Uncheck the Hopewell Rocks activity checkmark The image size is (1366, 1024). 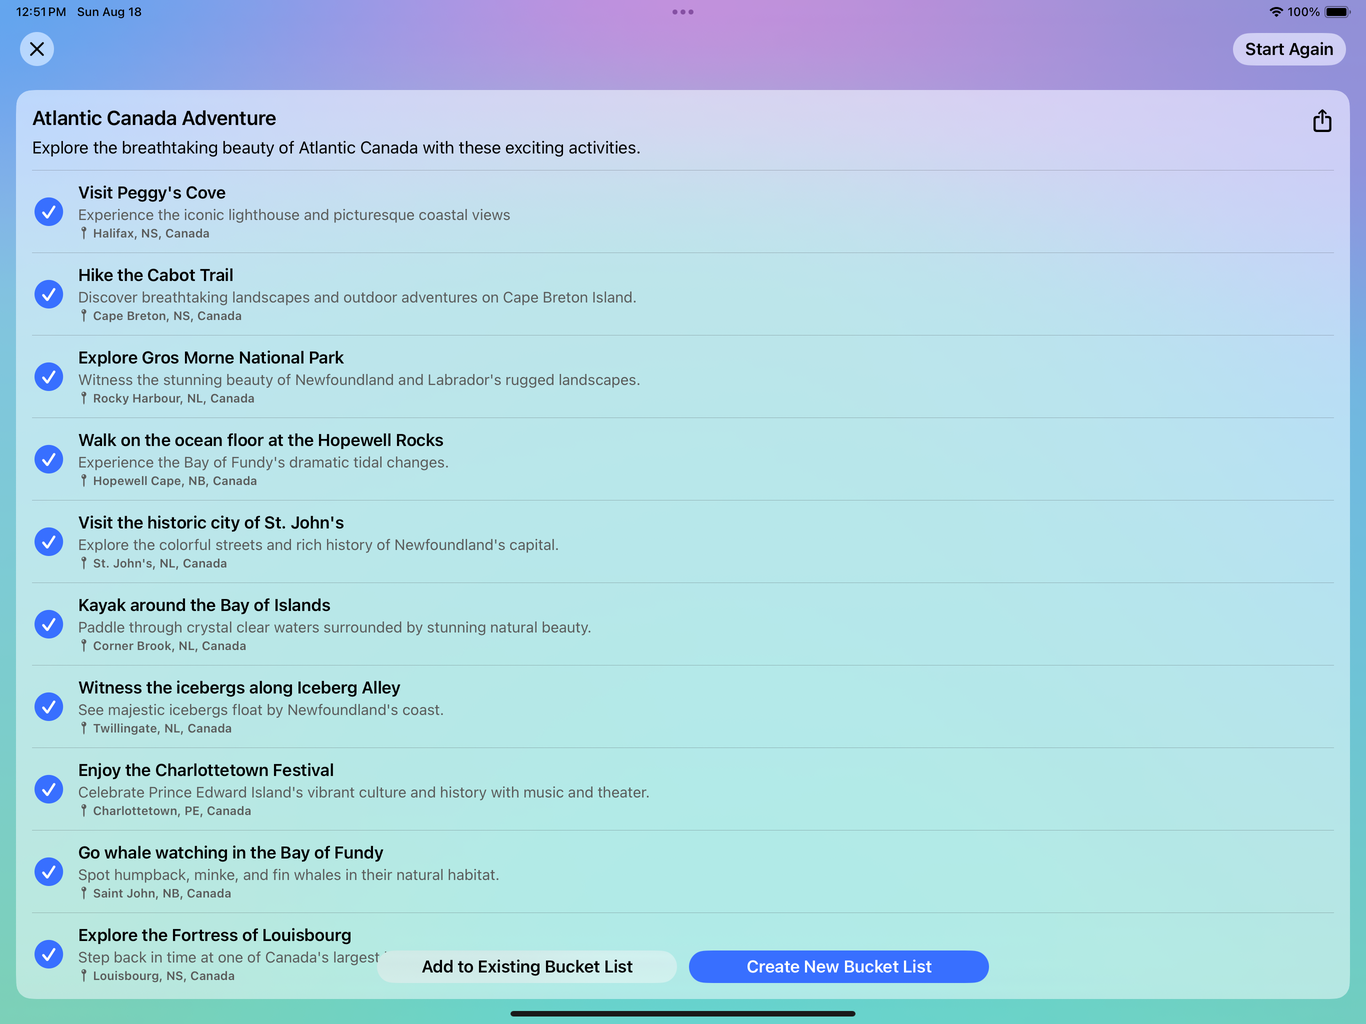point(49,459)
